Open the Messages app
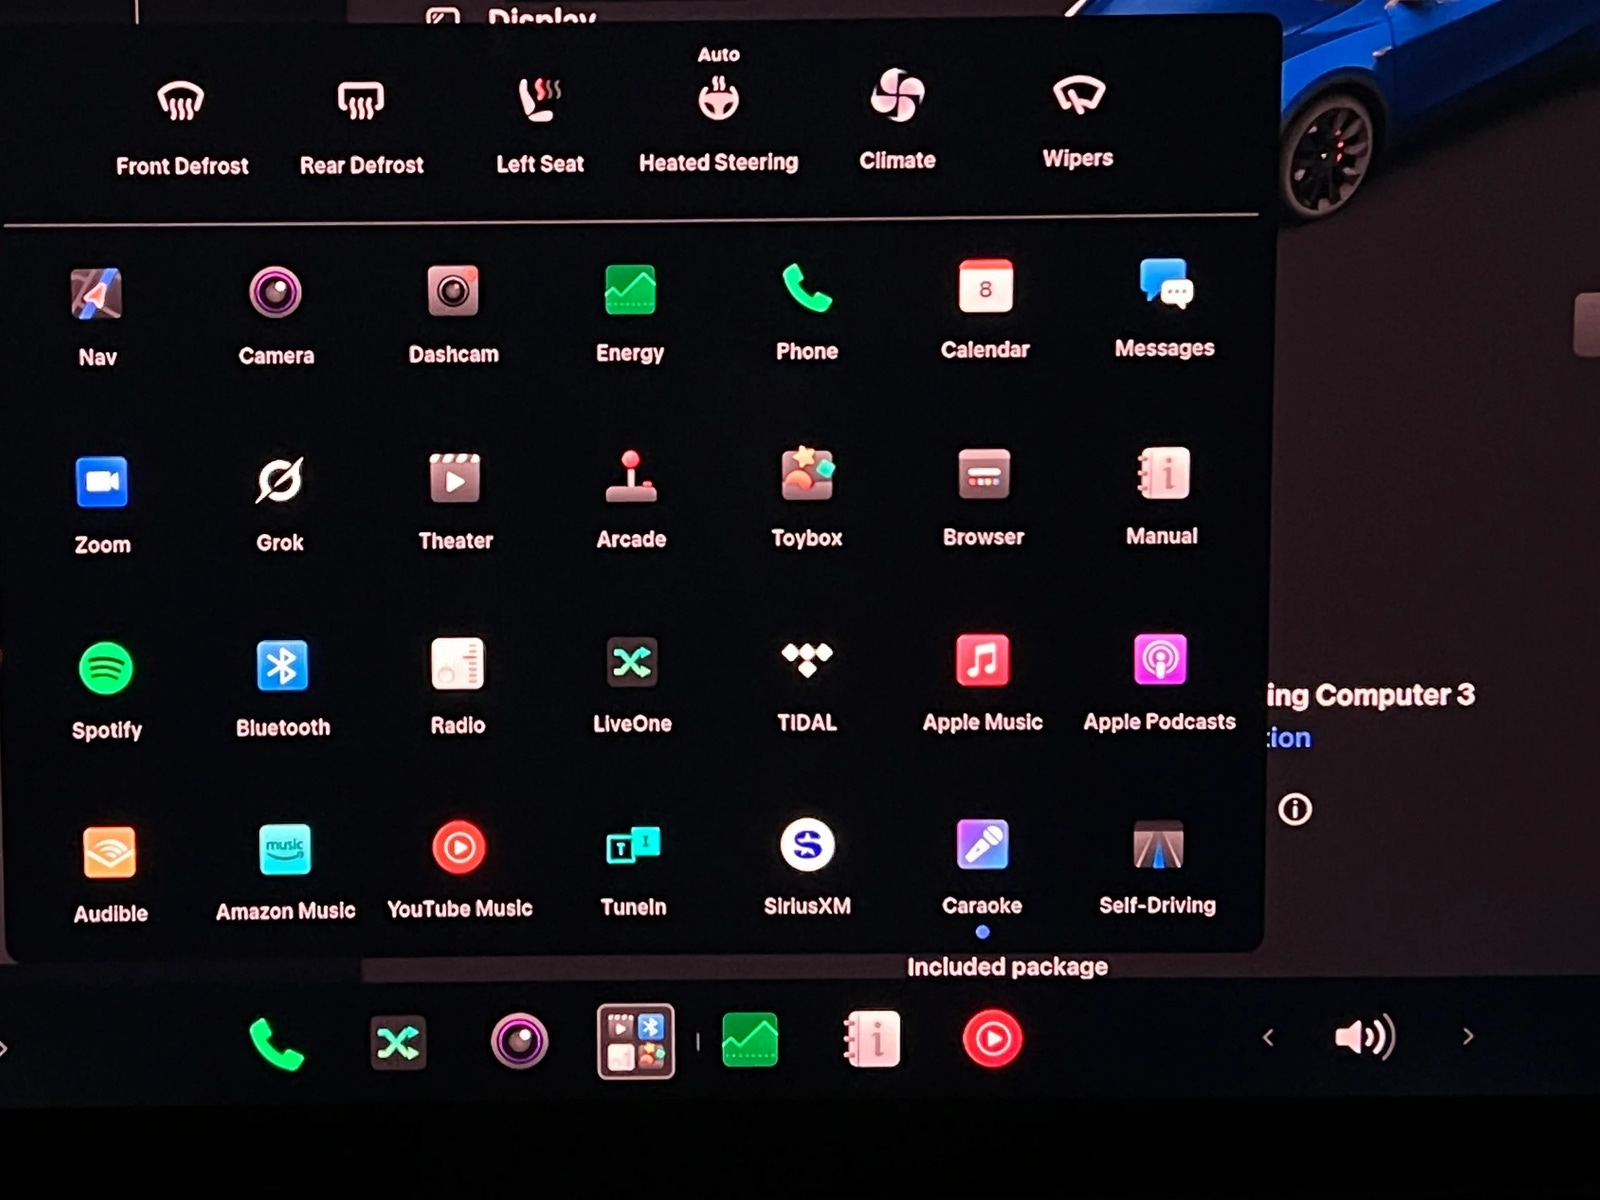 click(x=1165, y=284)
